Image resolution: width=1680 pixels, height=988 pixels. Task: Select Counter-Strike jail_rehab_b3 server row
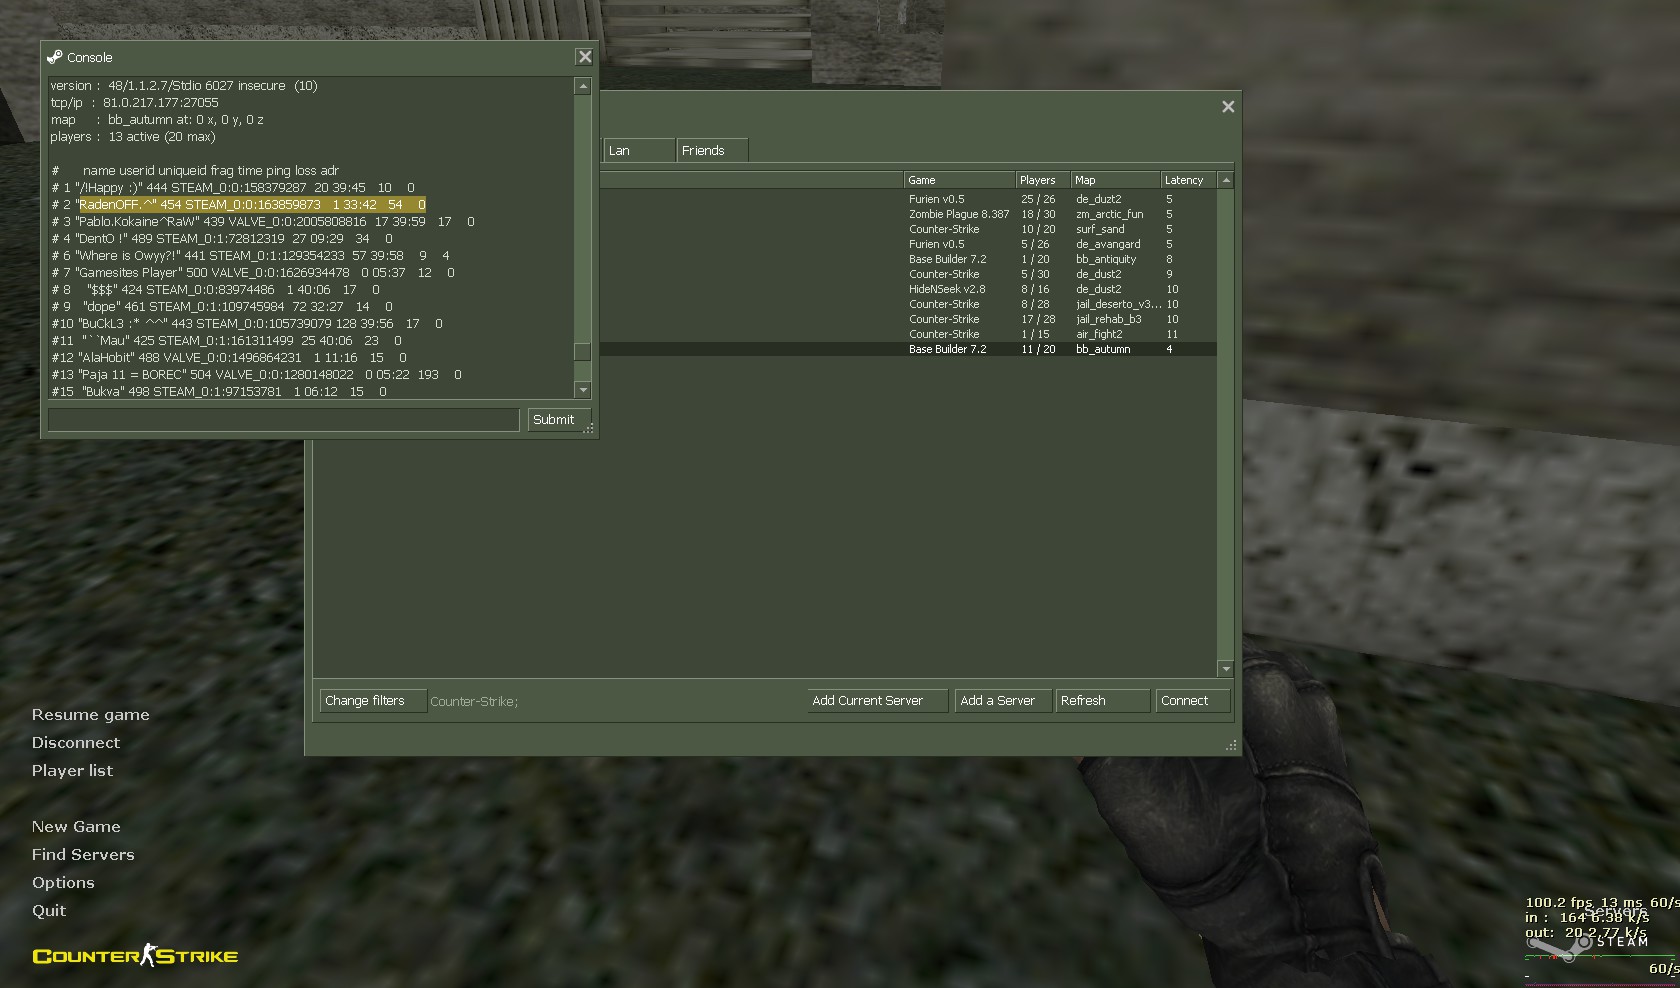pos(908,319)
